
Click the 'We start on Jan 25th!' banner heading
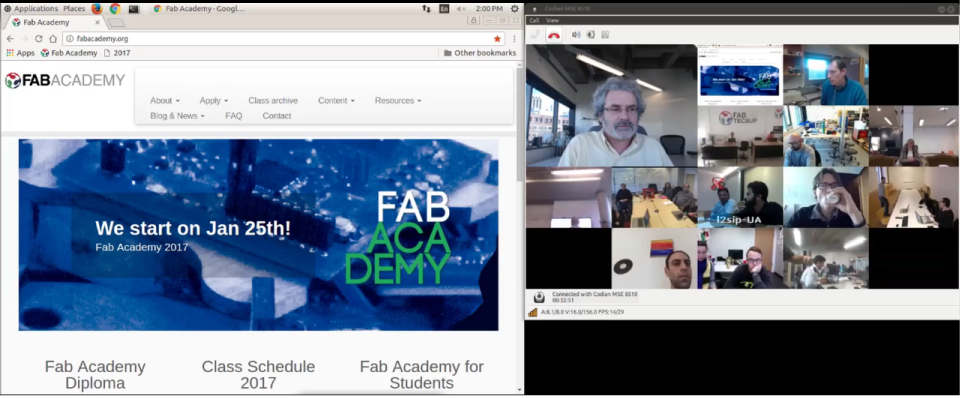coord(193,228)
